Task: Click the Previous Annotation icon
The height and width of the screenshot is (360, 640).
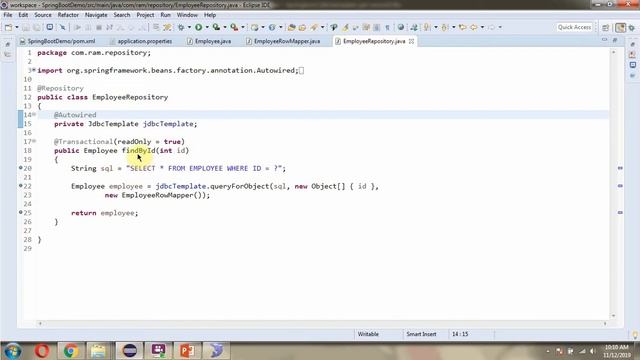Action: click(x=444, y=27)
